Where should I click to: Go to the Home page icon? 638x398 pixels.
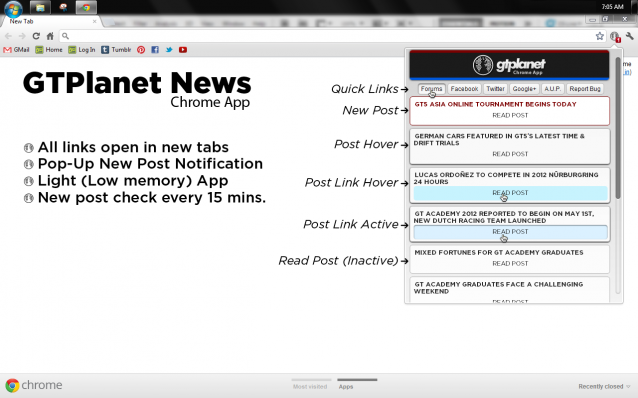tap(50, 36)
